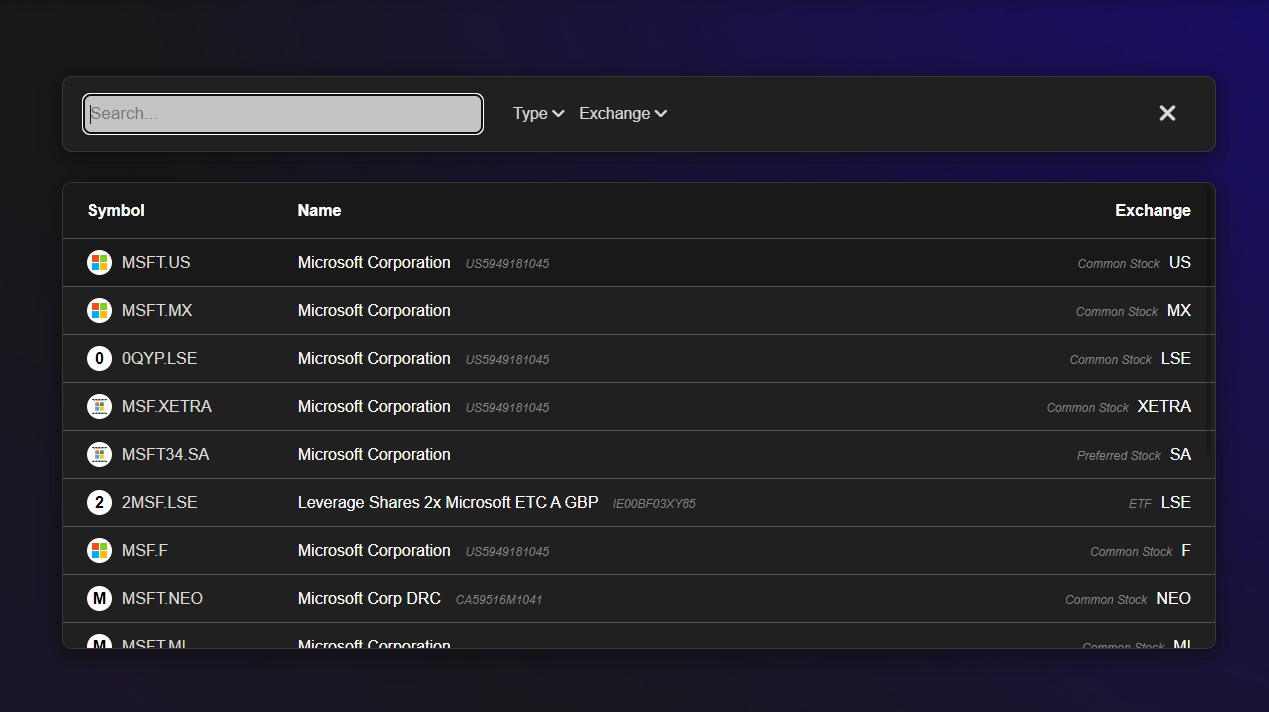Click the F exchange value in MSF.F row
This screenshot has height=712, width=1269.
click(x=1186, y=551)
